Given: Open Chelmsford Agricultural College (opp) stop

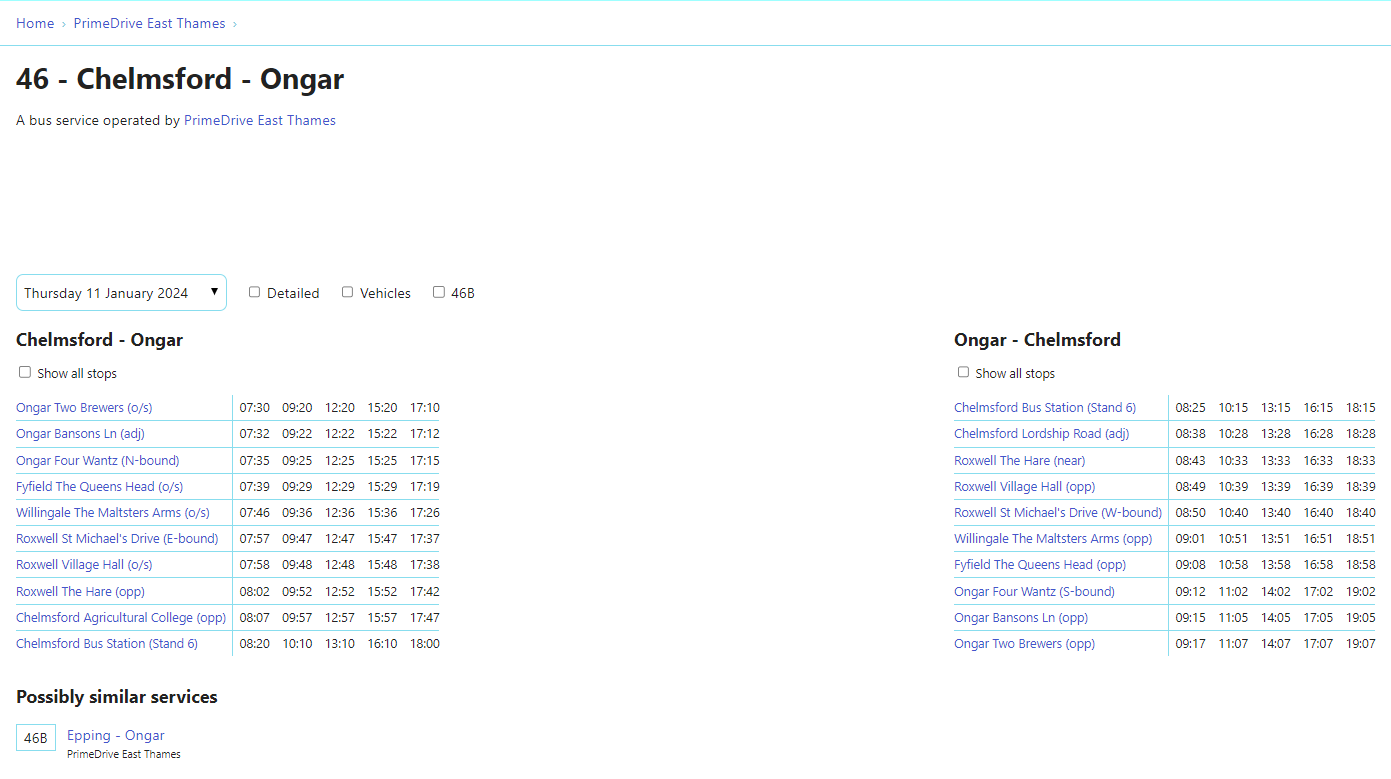Looking at the screenshot, I should point(121,618).
